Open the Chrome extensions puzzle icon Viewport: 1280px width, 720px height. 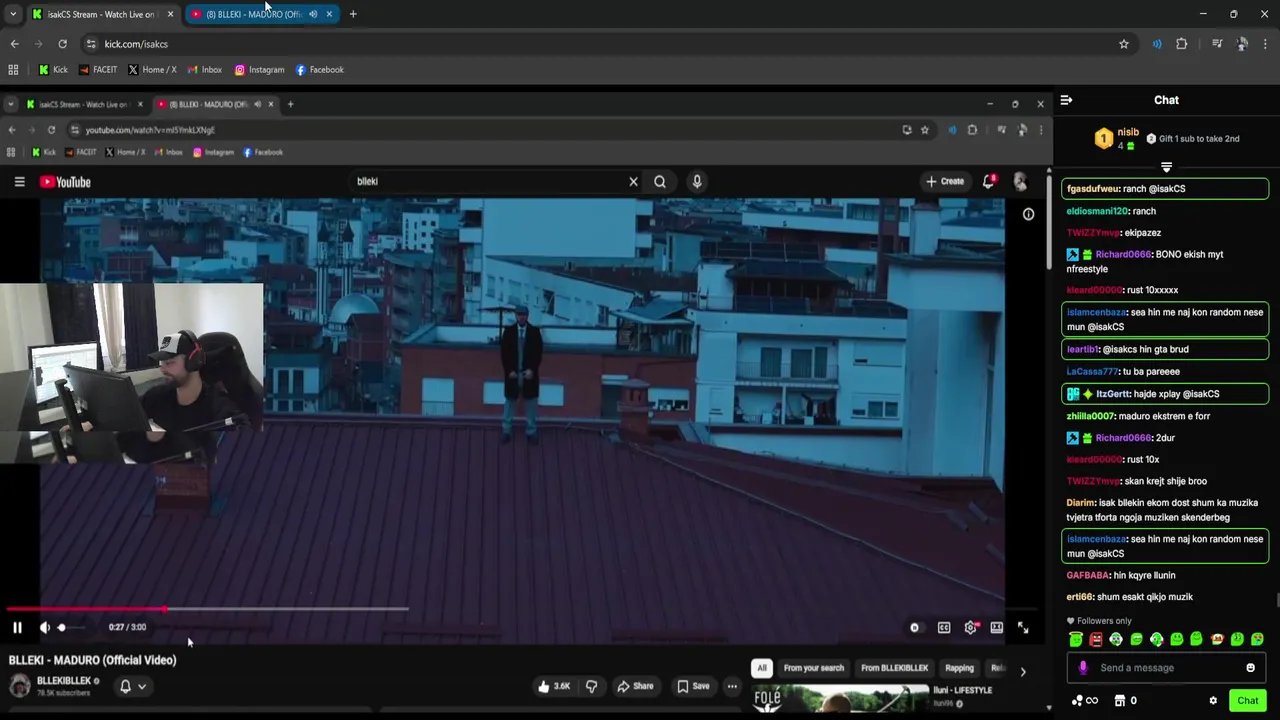click(1181, 44)
